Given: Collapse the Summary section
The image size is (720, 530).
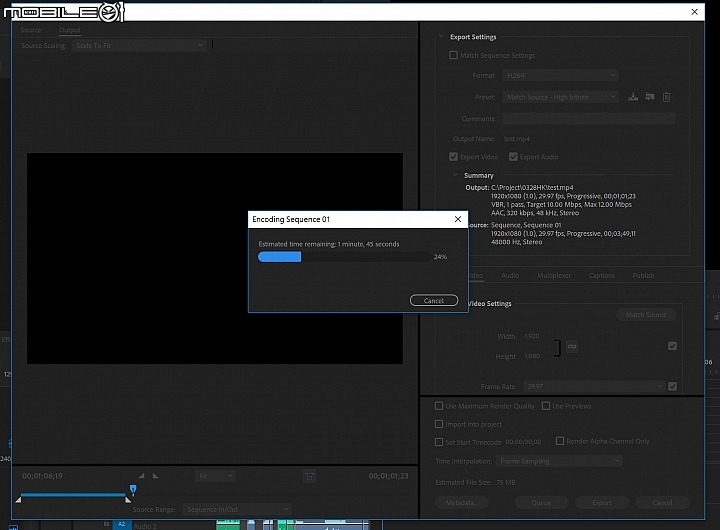Looking at the screenshot, I should coord(456,175).
